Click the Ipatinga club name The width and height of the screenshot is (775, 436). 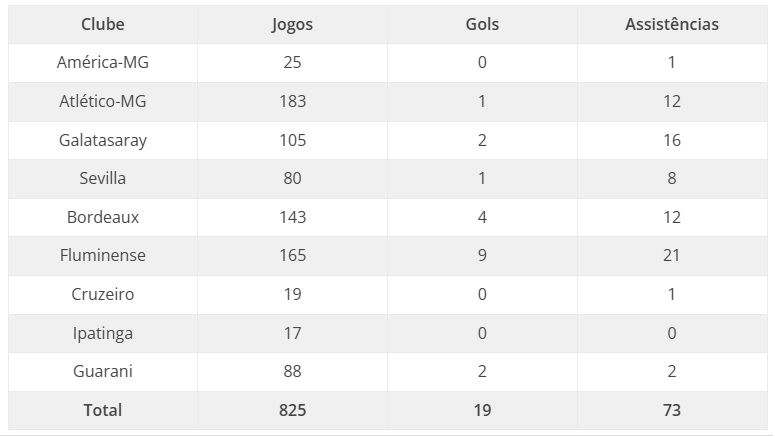tap(103, 333)
